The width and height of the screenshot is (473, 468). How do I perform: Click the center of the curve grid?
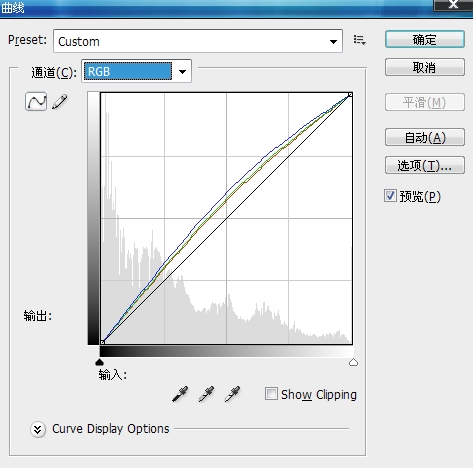227,219
